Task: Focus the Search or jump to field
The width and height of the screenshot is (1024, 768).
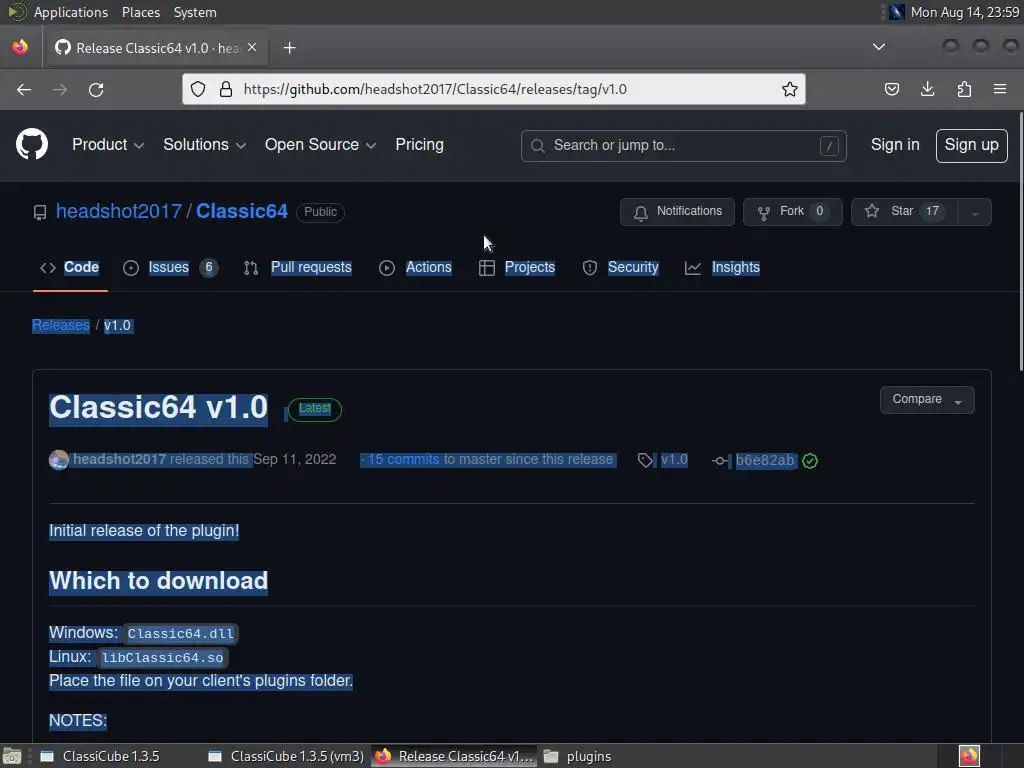Action: [684, 146]
